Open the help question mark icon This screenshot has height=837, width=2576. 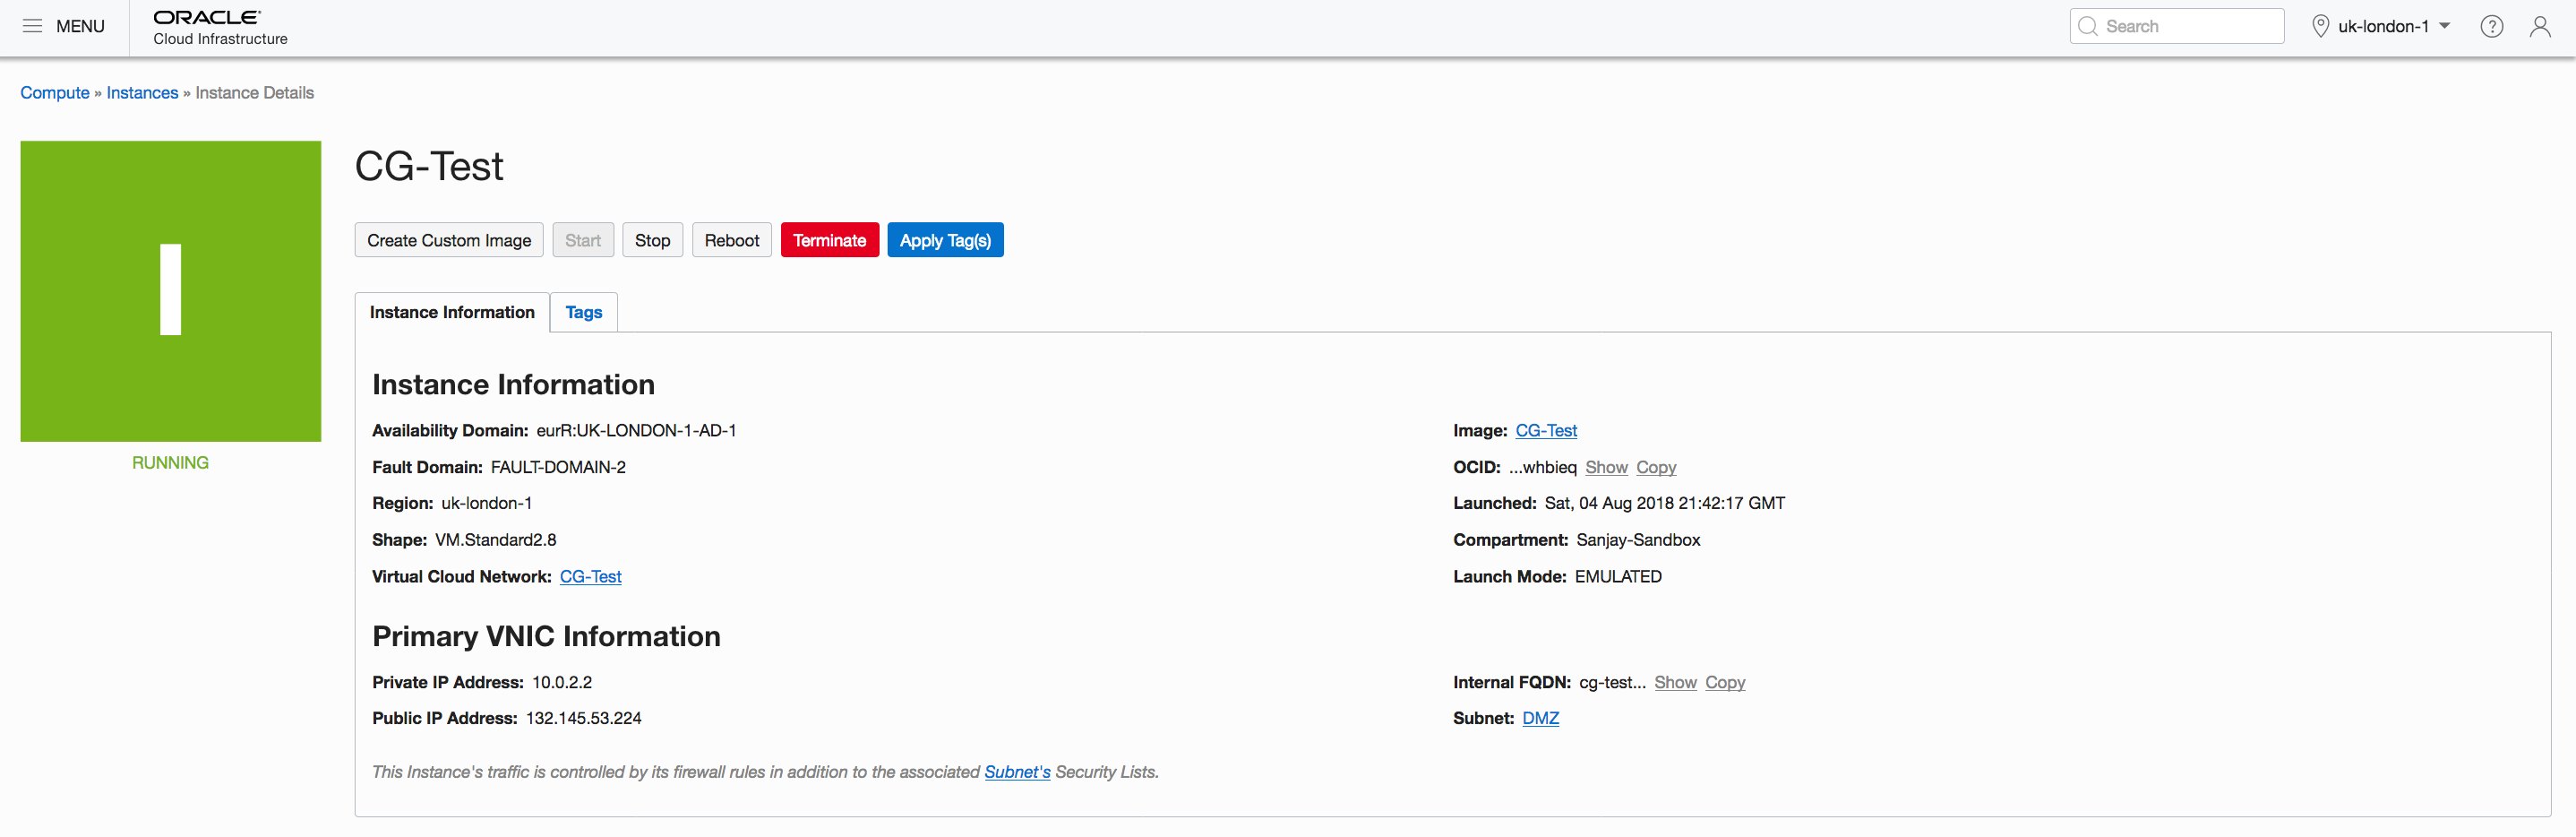2492,26
